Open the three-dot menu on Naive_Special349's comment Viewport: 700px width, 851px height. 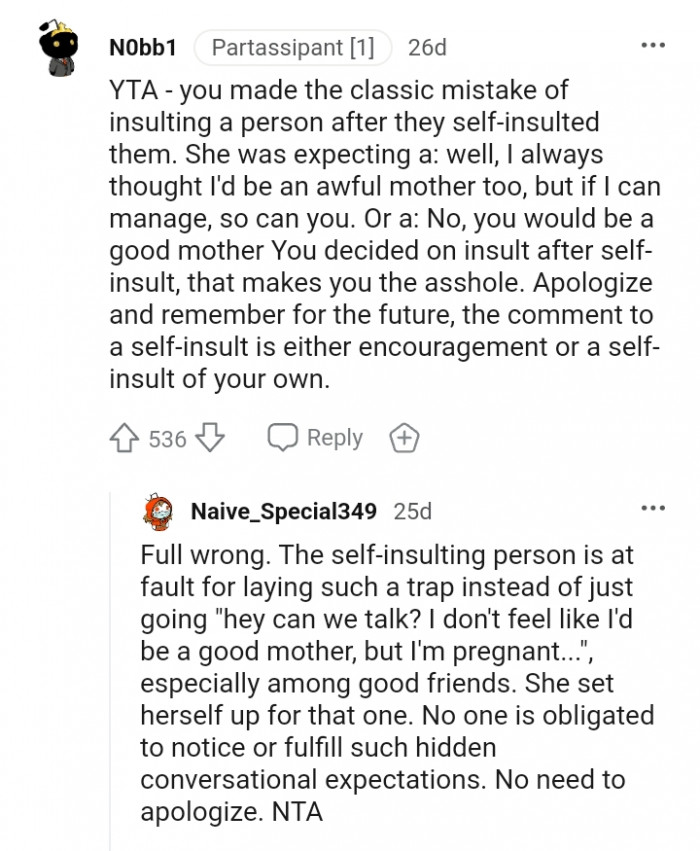(x=654, y=507)
